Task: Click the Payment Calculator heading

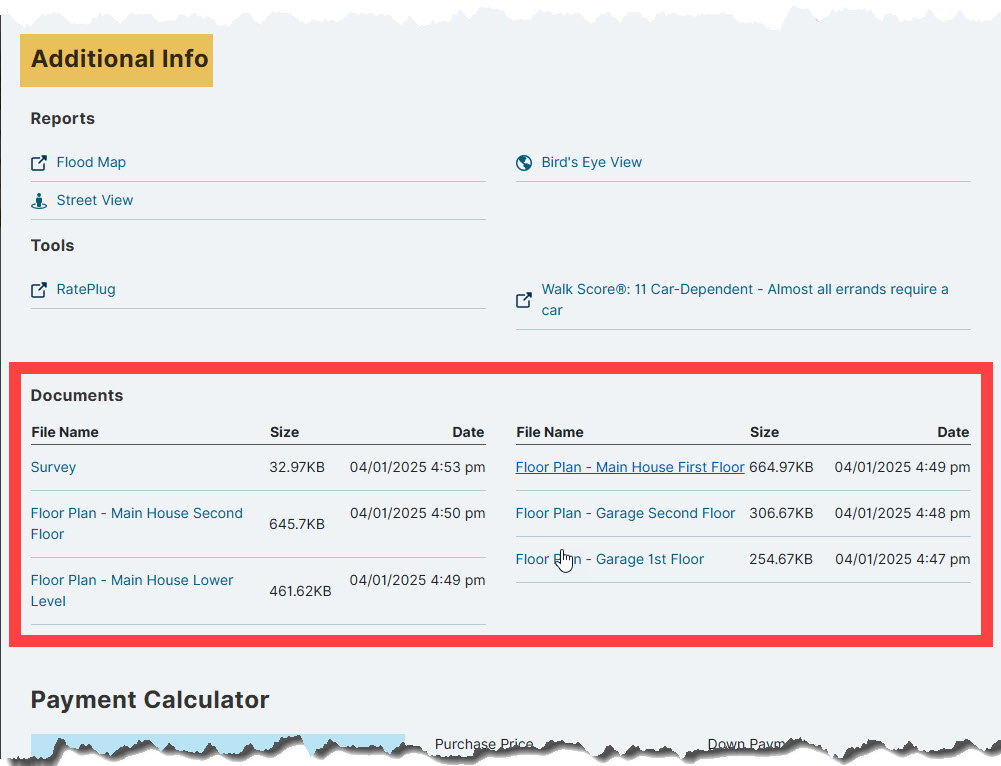Action: (150, 700)
